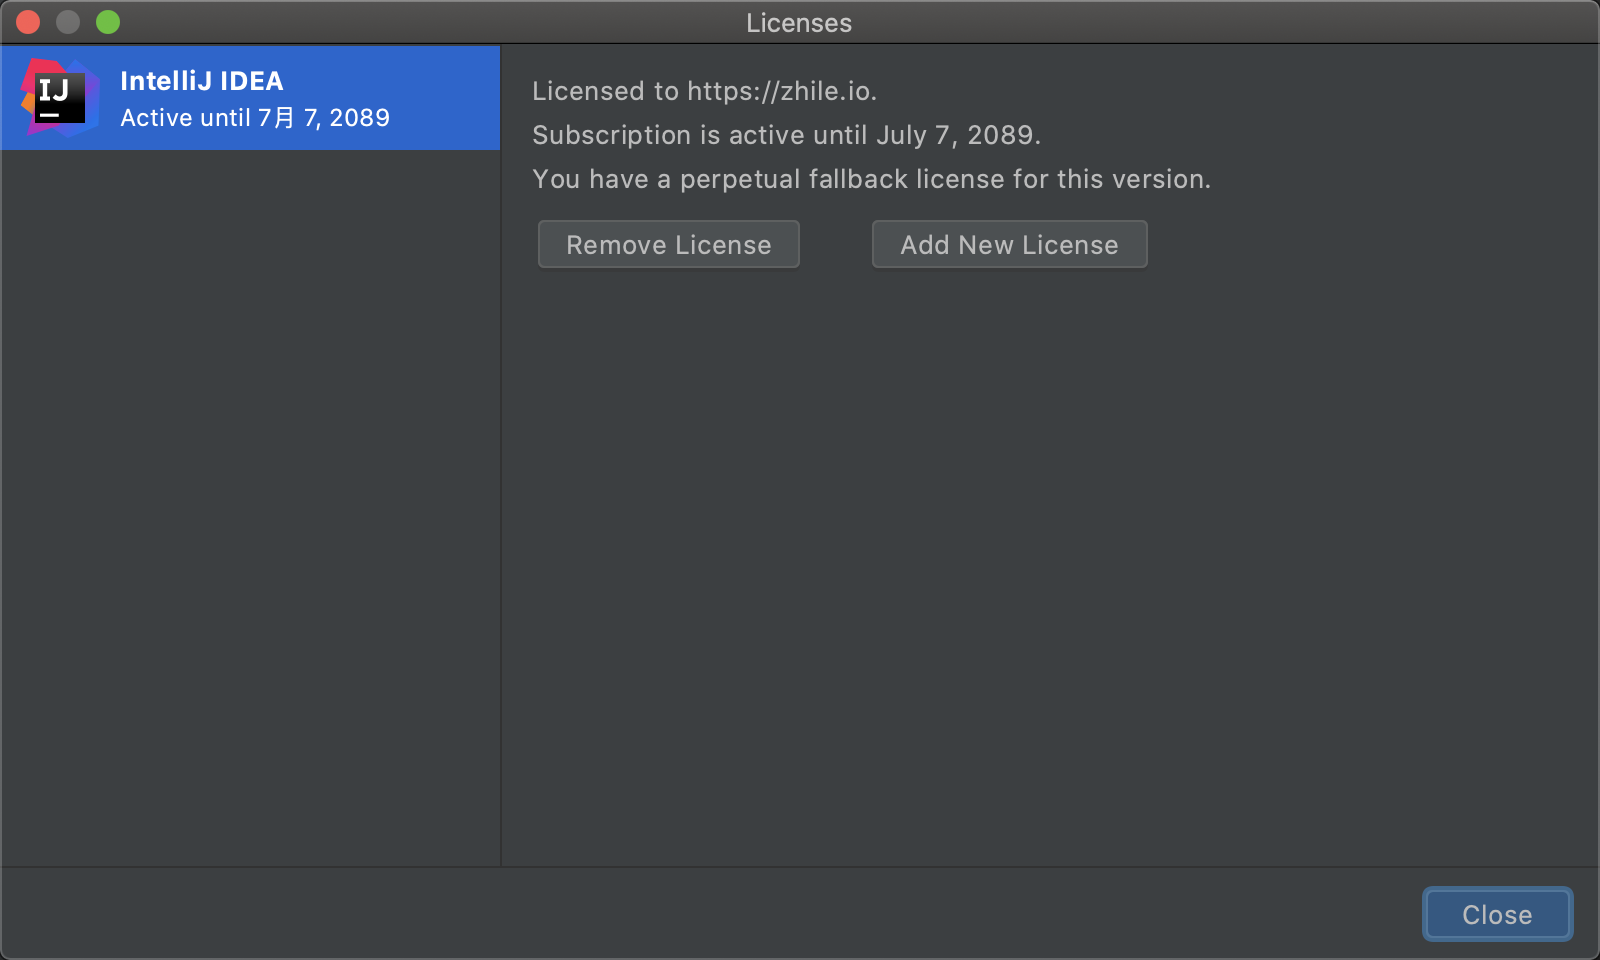The width and height of the screenshot is (1600, 960).
Task: Click the perpetual fallback license message
Action: pyautogui.click(x=870, y=179)
